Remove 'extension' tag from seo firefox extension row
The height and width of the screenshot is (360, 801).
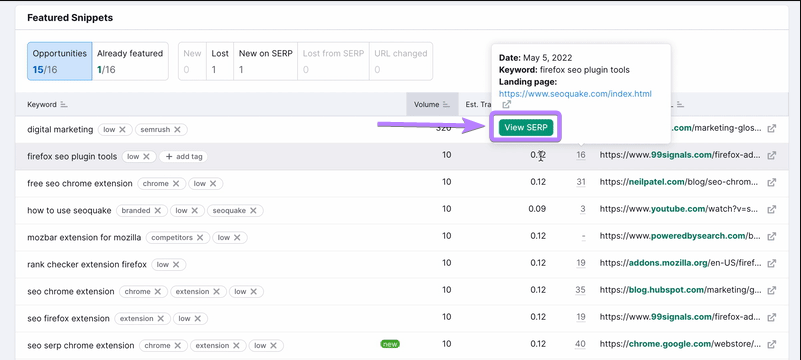(x=160, y=319)
